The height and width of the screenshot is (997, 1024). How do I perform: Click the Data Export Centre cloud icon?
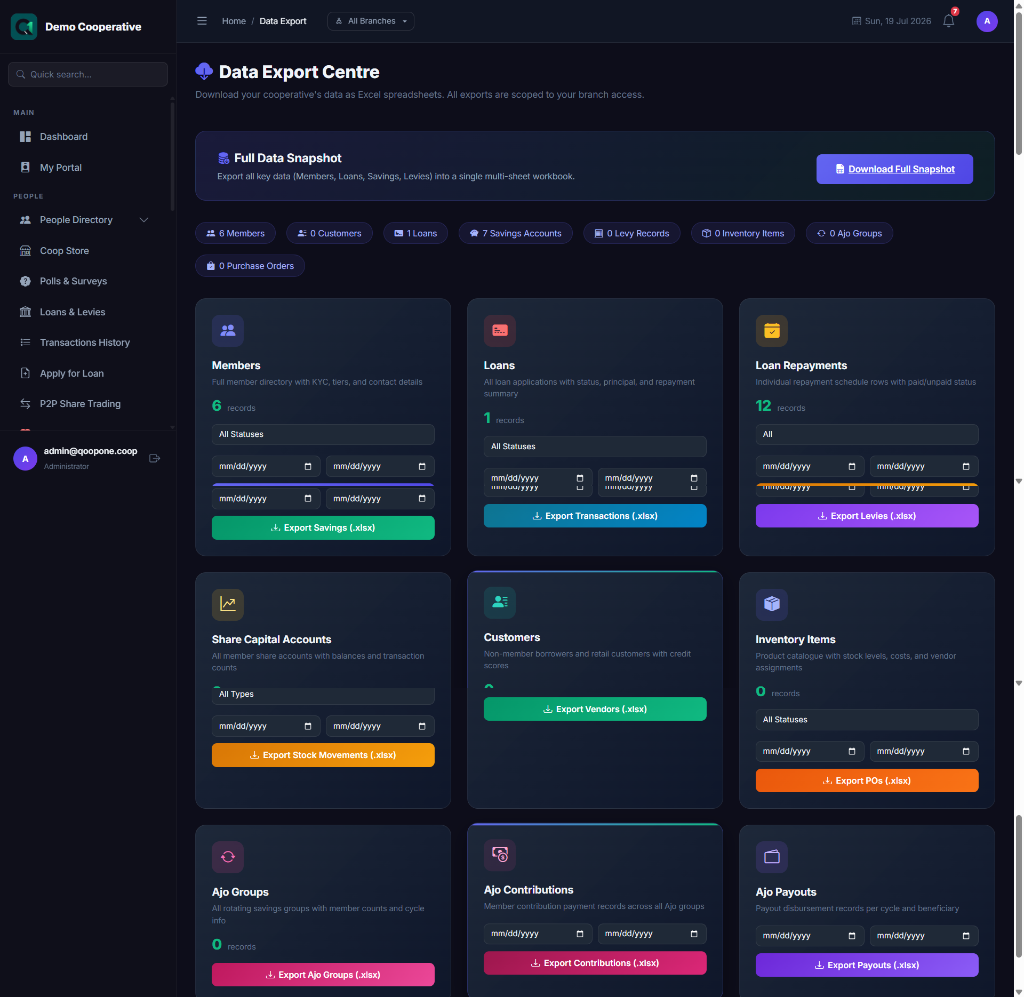coord(204,71)
